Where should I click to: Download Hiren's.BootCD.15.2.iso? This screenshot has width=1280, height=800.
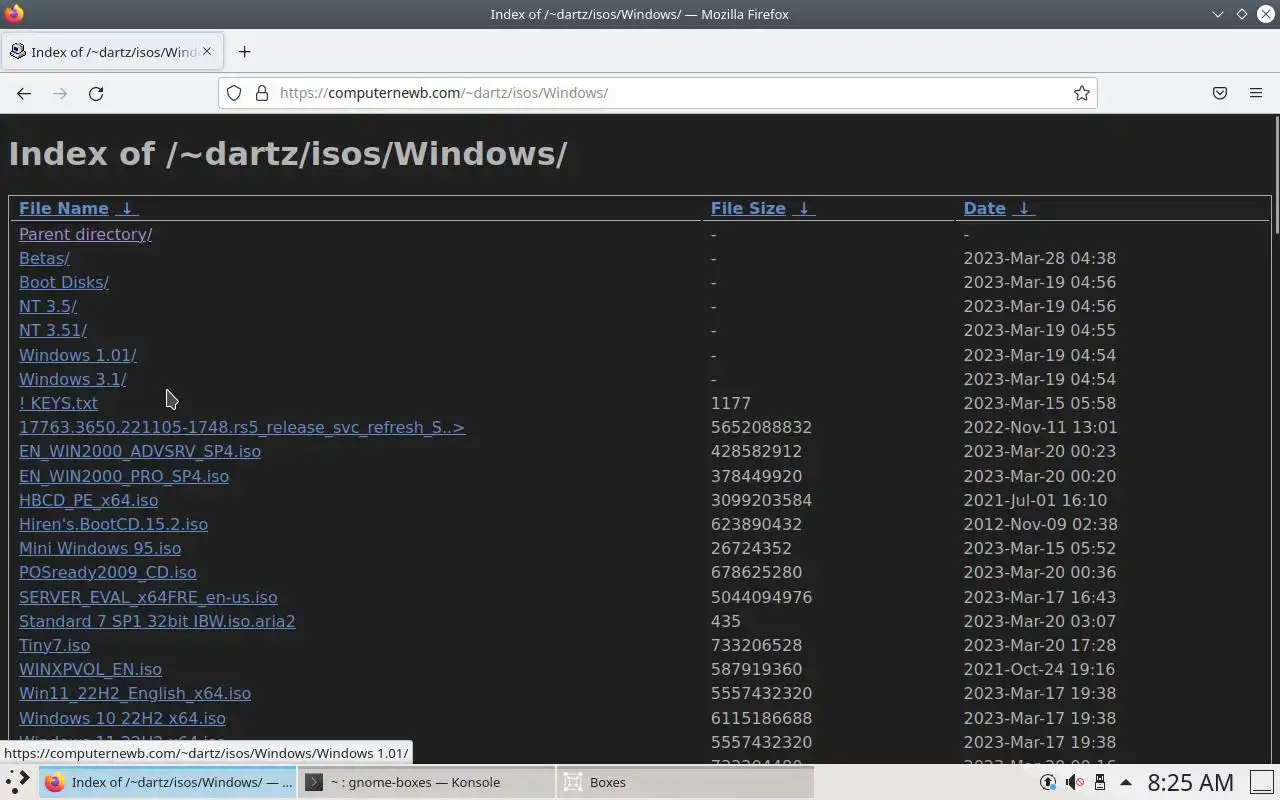(113, 524)
